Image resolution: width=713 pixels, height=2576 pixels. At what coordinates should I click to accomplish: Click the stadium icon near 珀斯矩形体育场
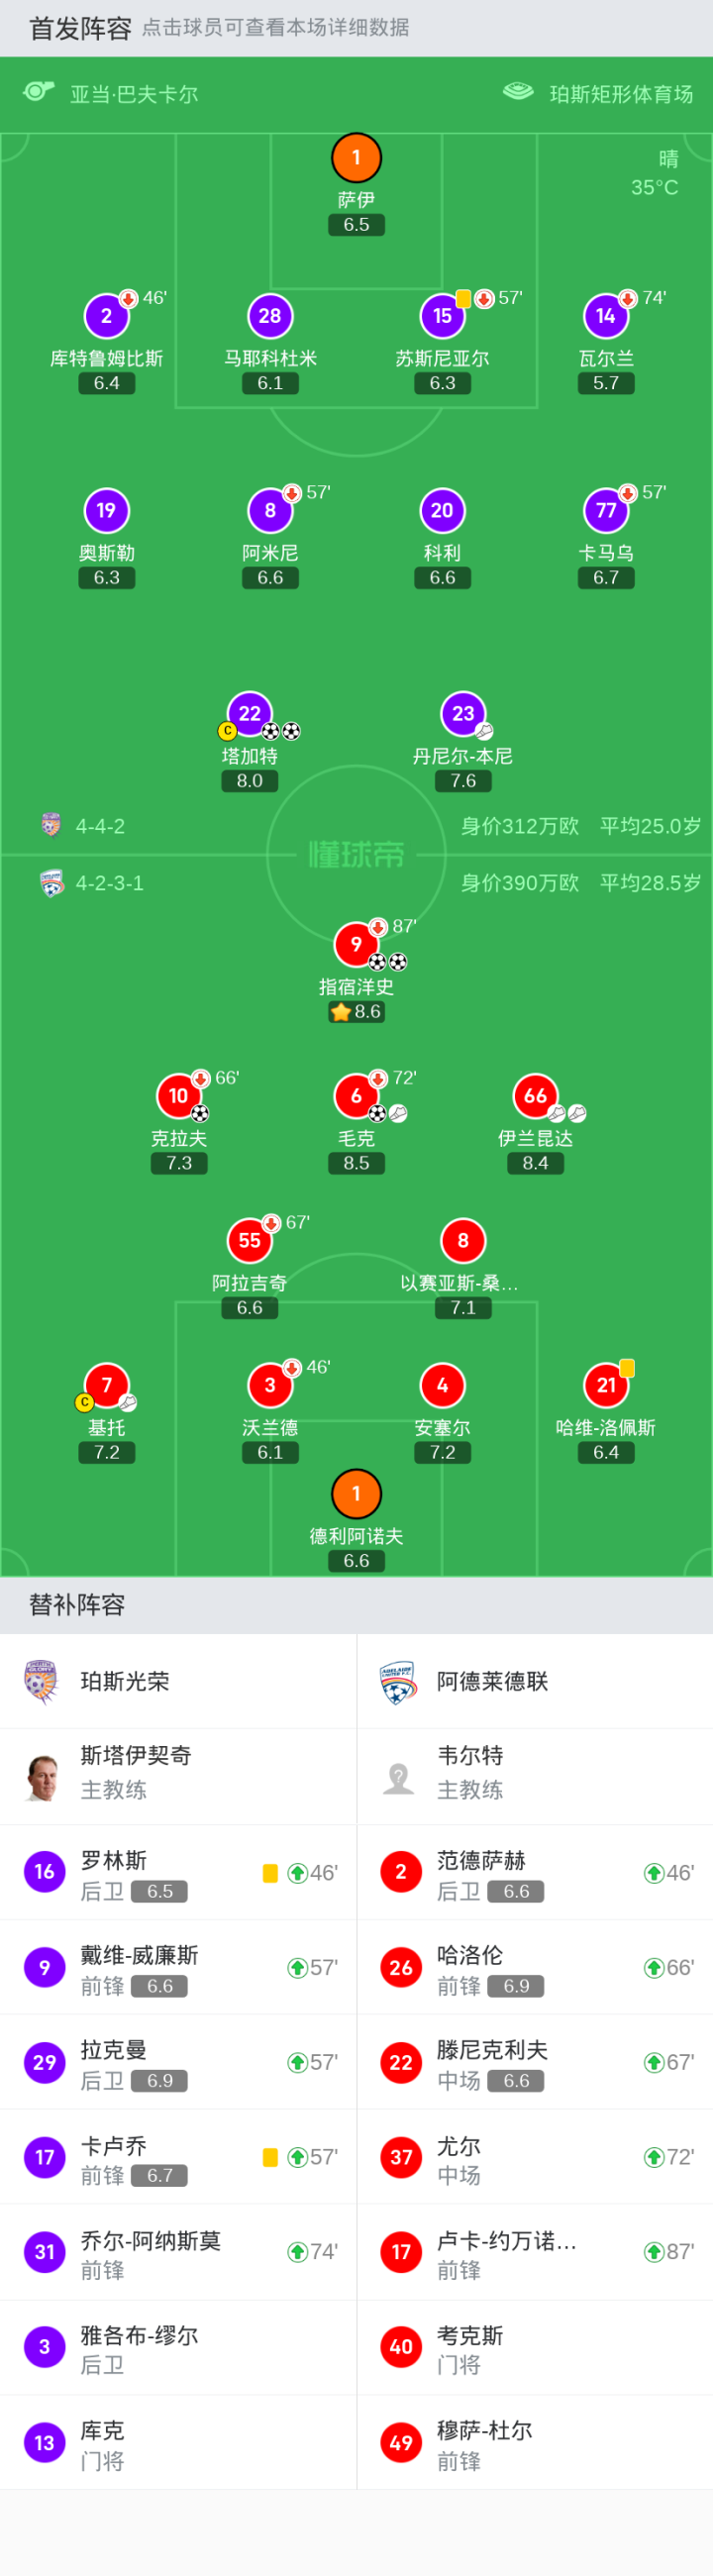coord(518,92)
